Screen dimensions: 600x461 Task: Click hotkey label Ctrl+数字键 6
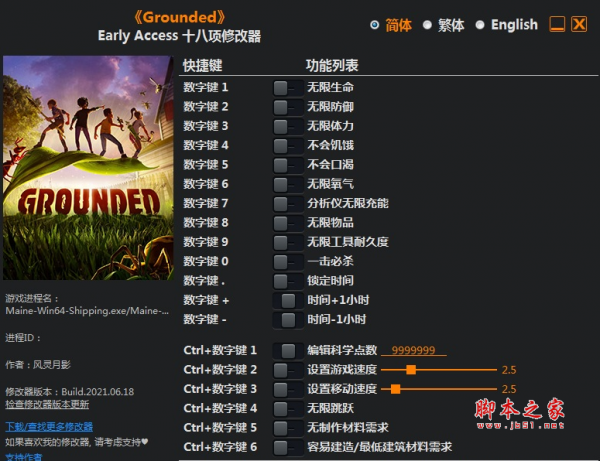pyautogui.click(x=220, y=447)
